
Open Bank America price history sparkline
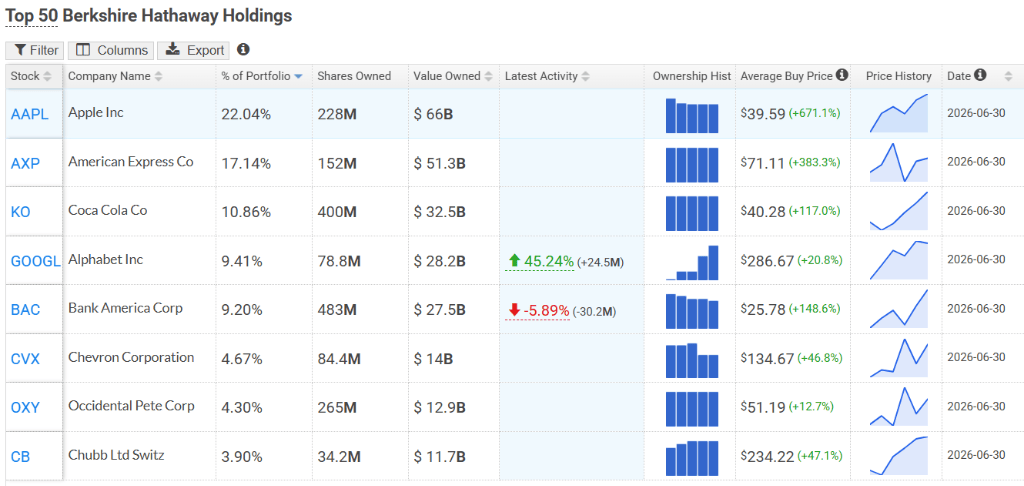899,309
